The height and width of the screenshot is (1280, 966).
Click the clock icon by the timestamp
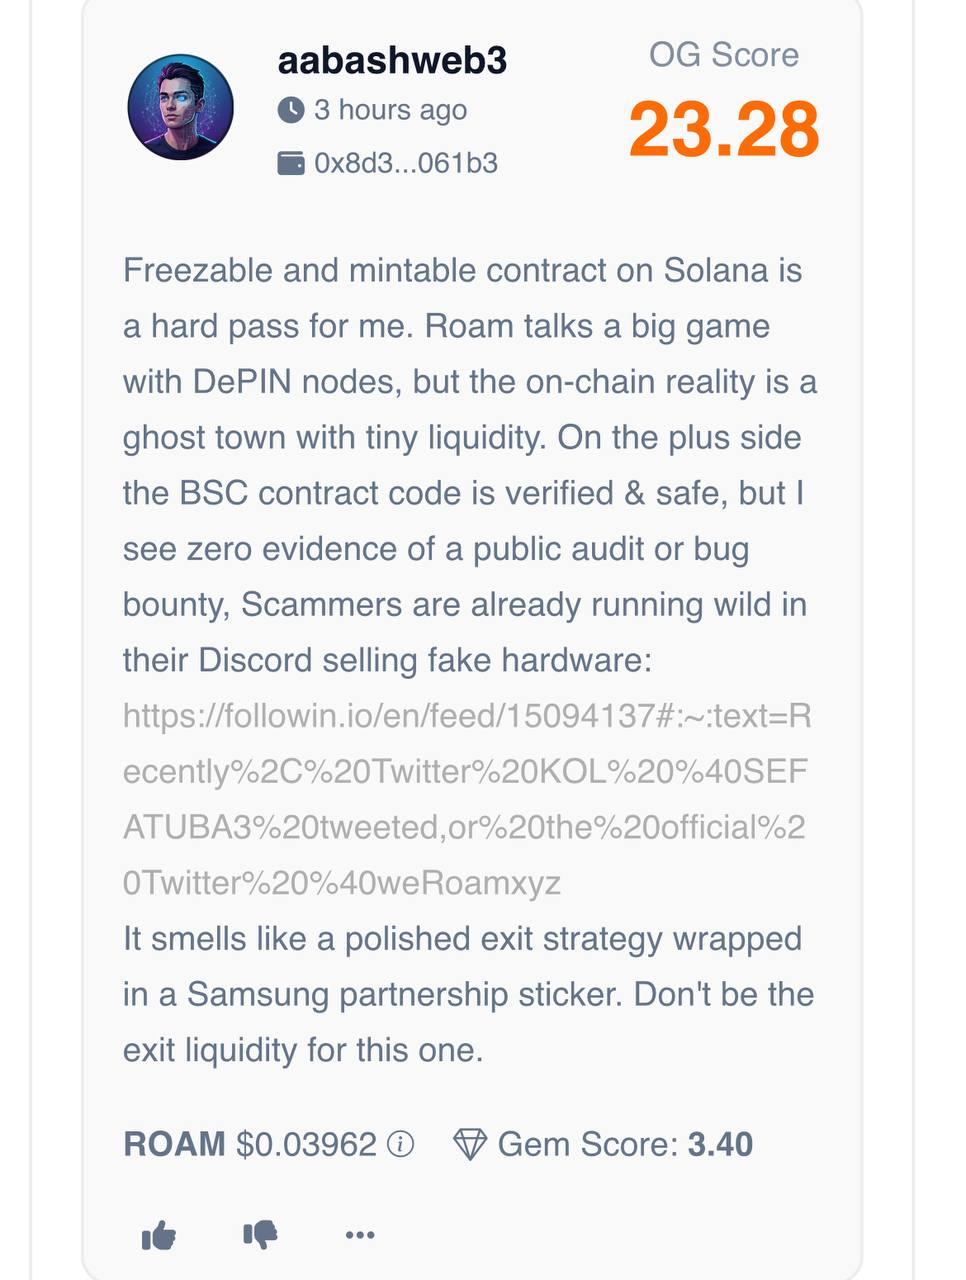(291, 110)
